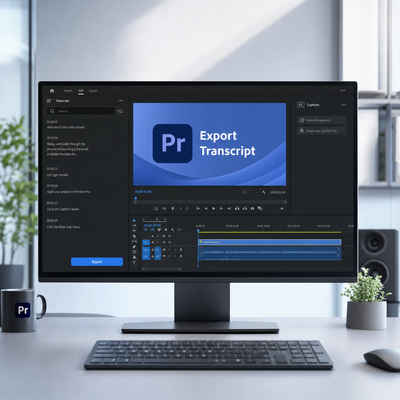
Task: Select the Pen tool
Action: 134,247
